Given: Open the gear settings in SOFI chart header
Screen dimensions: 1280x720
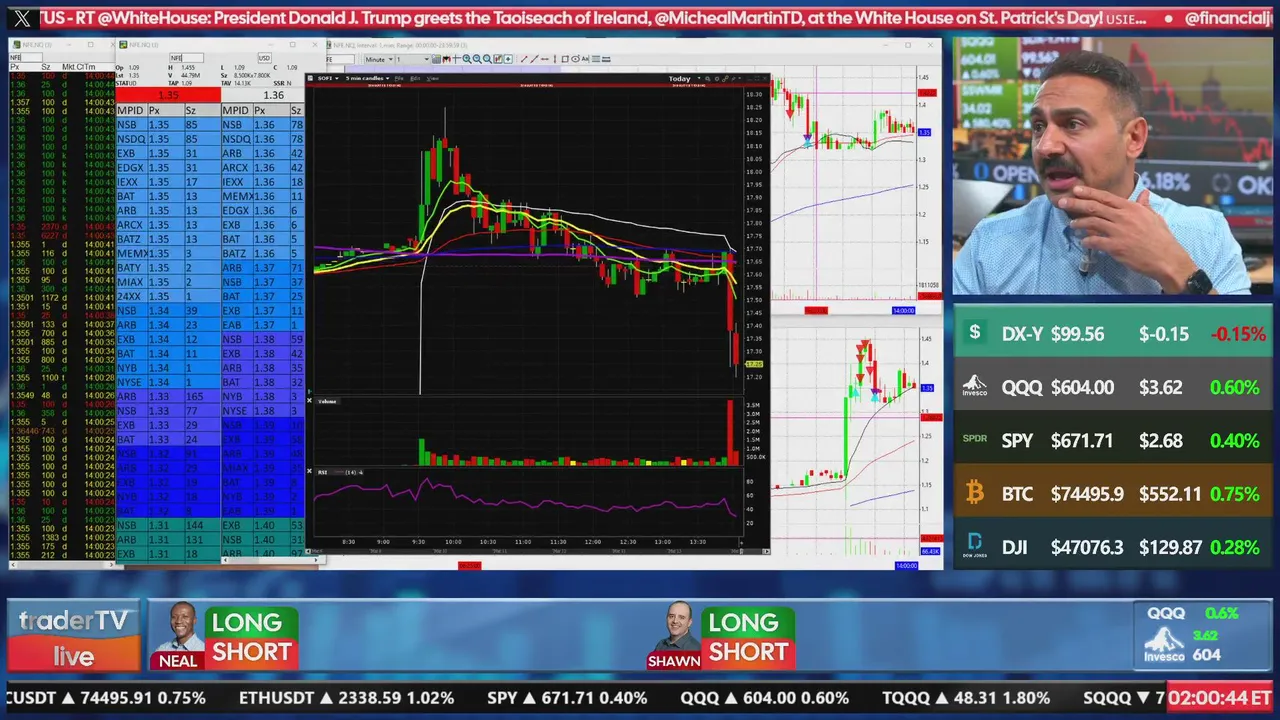Looking at the screenshot, I should pyautogui.click(x=716, y=78).
